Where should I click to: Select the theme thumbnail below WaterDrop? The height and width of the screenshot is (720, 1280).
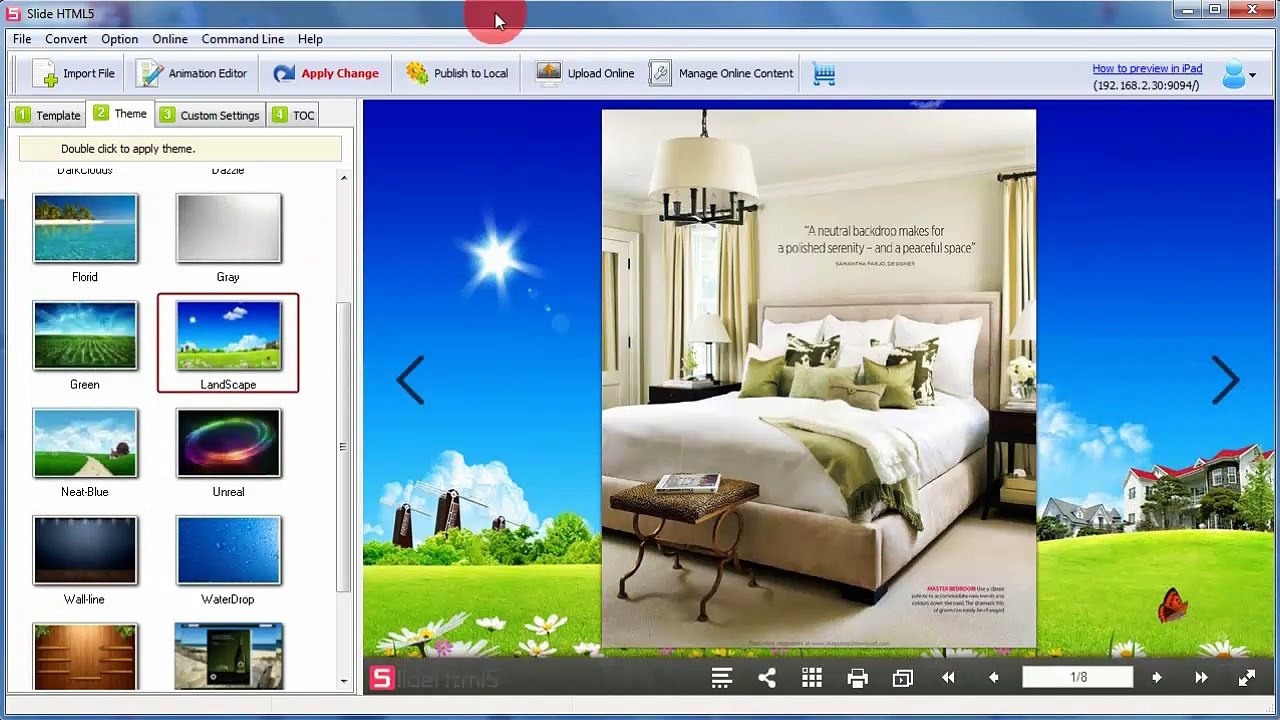pos(228,656)
